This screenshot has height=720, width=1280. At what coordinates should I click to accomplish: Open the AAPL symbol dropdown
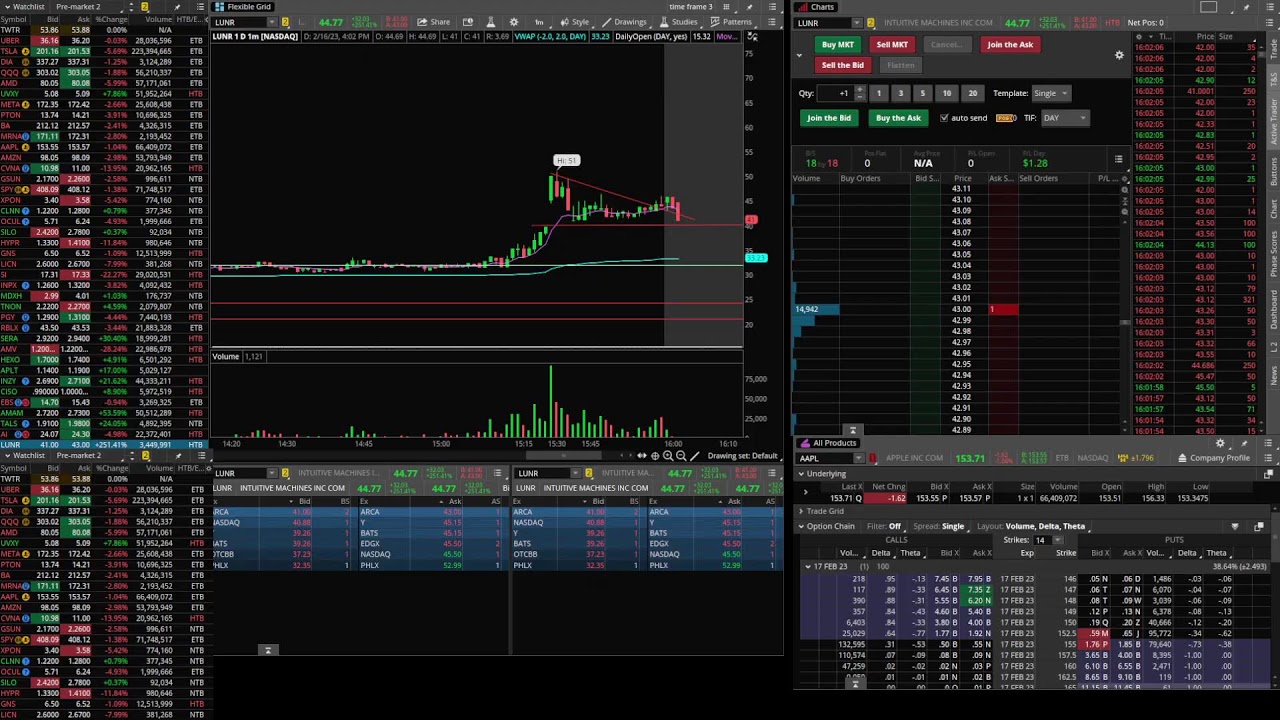(x=858, y=458)
